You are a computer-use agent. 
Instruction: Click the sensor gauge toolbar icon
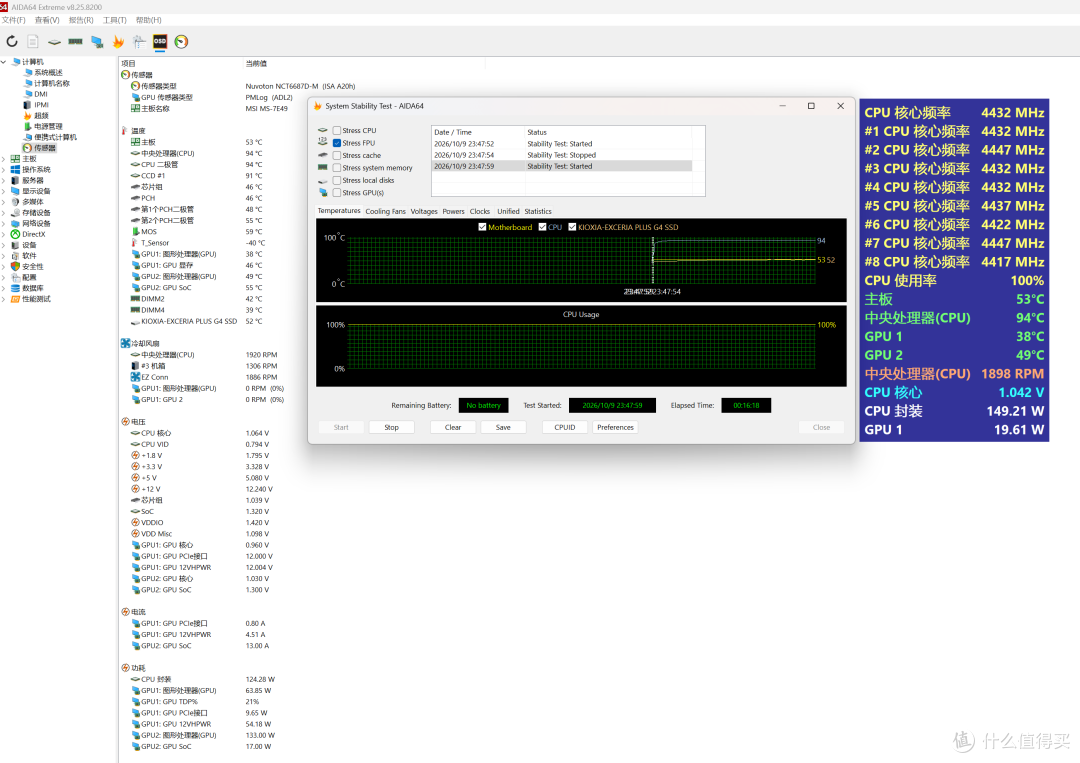(181, 42)
